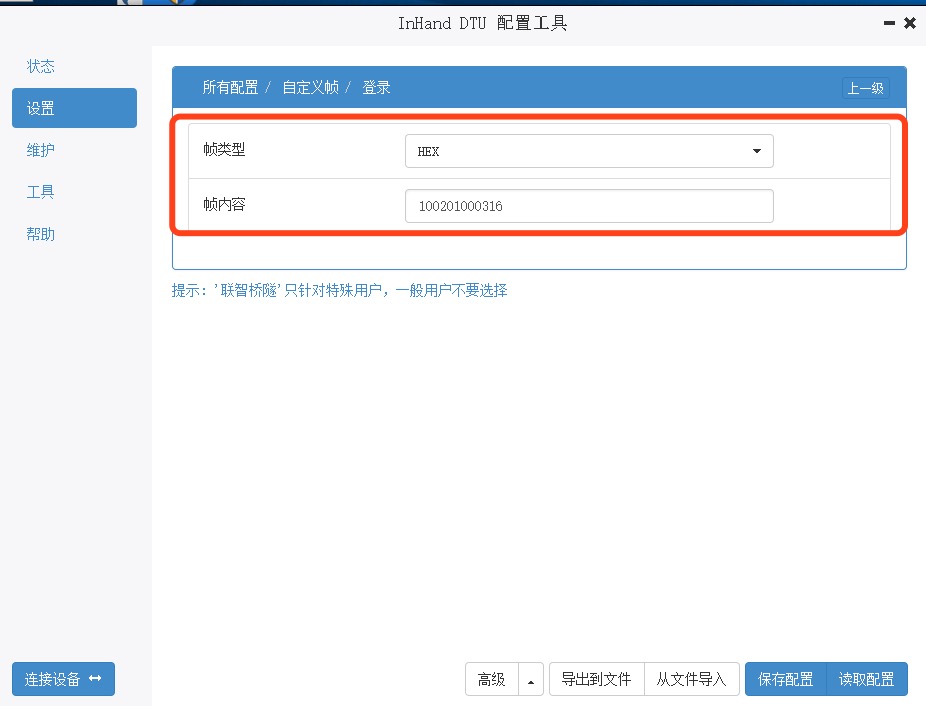This screenshot has height=706, width=926.
Task: Import config using 从文件导入
Action: click(x=691, y=679)
